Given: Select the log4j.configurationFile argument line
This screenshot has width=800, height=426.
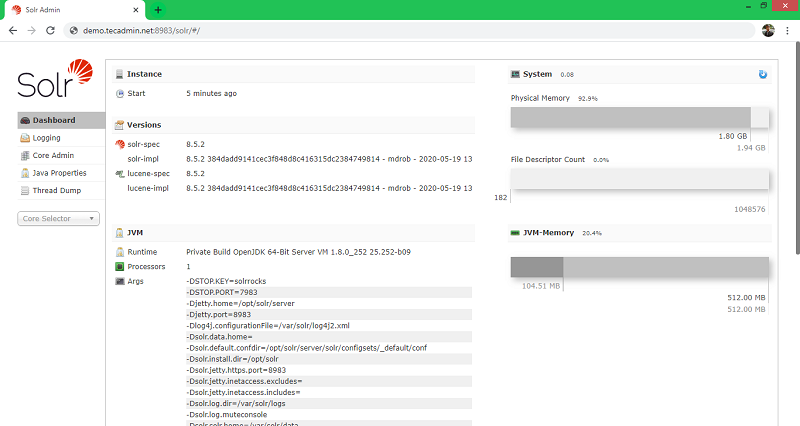Looking at the screenshot, I should pos(268,325).
